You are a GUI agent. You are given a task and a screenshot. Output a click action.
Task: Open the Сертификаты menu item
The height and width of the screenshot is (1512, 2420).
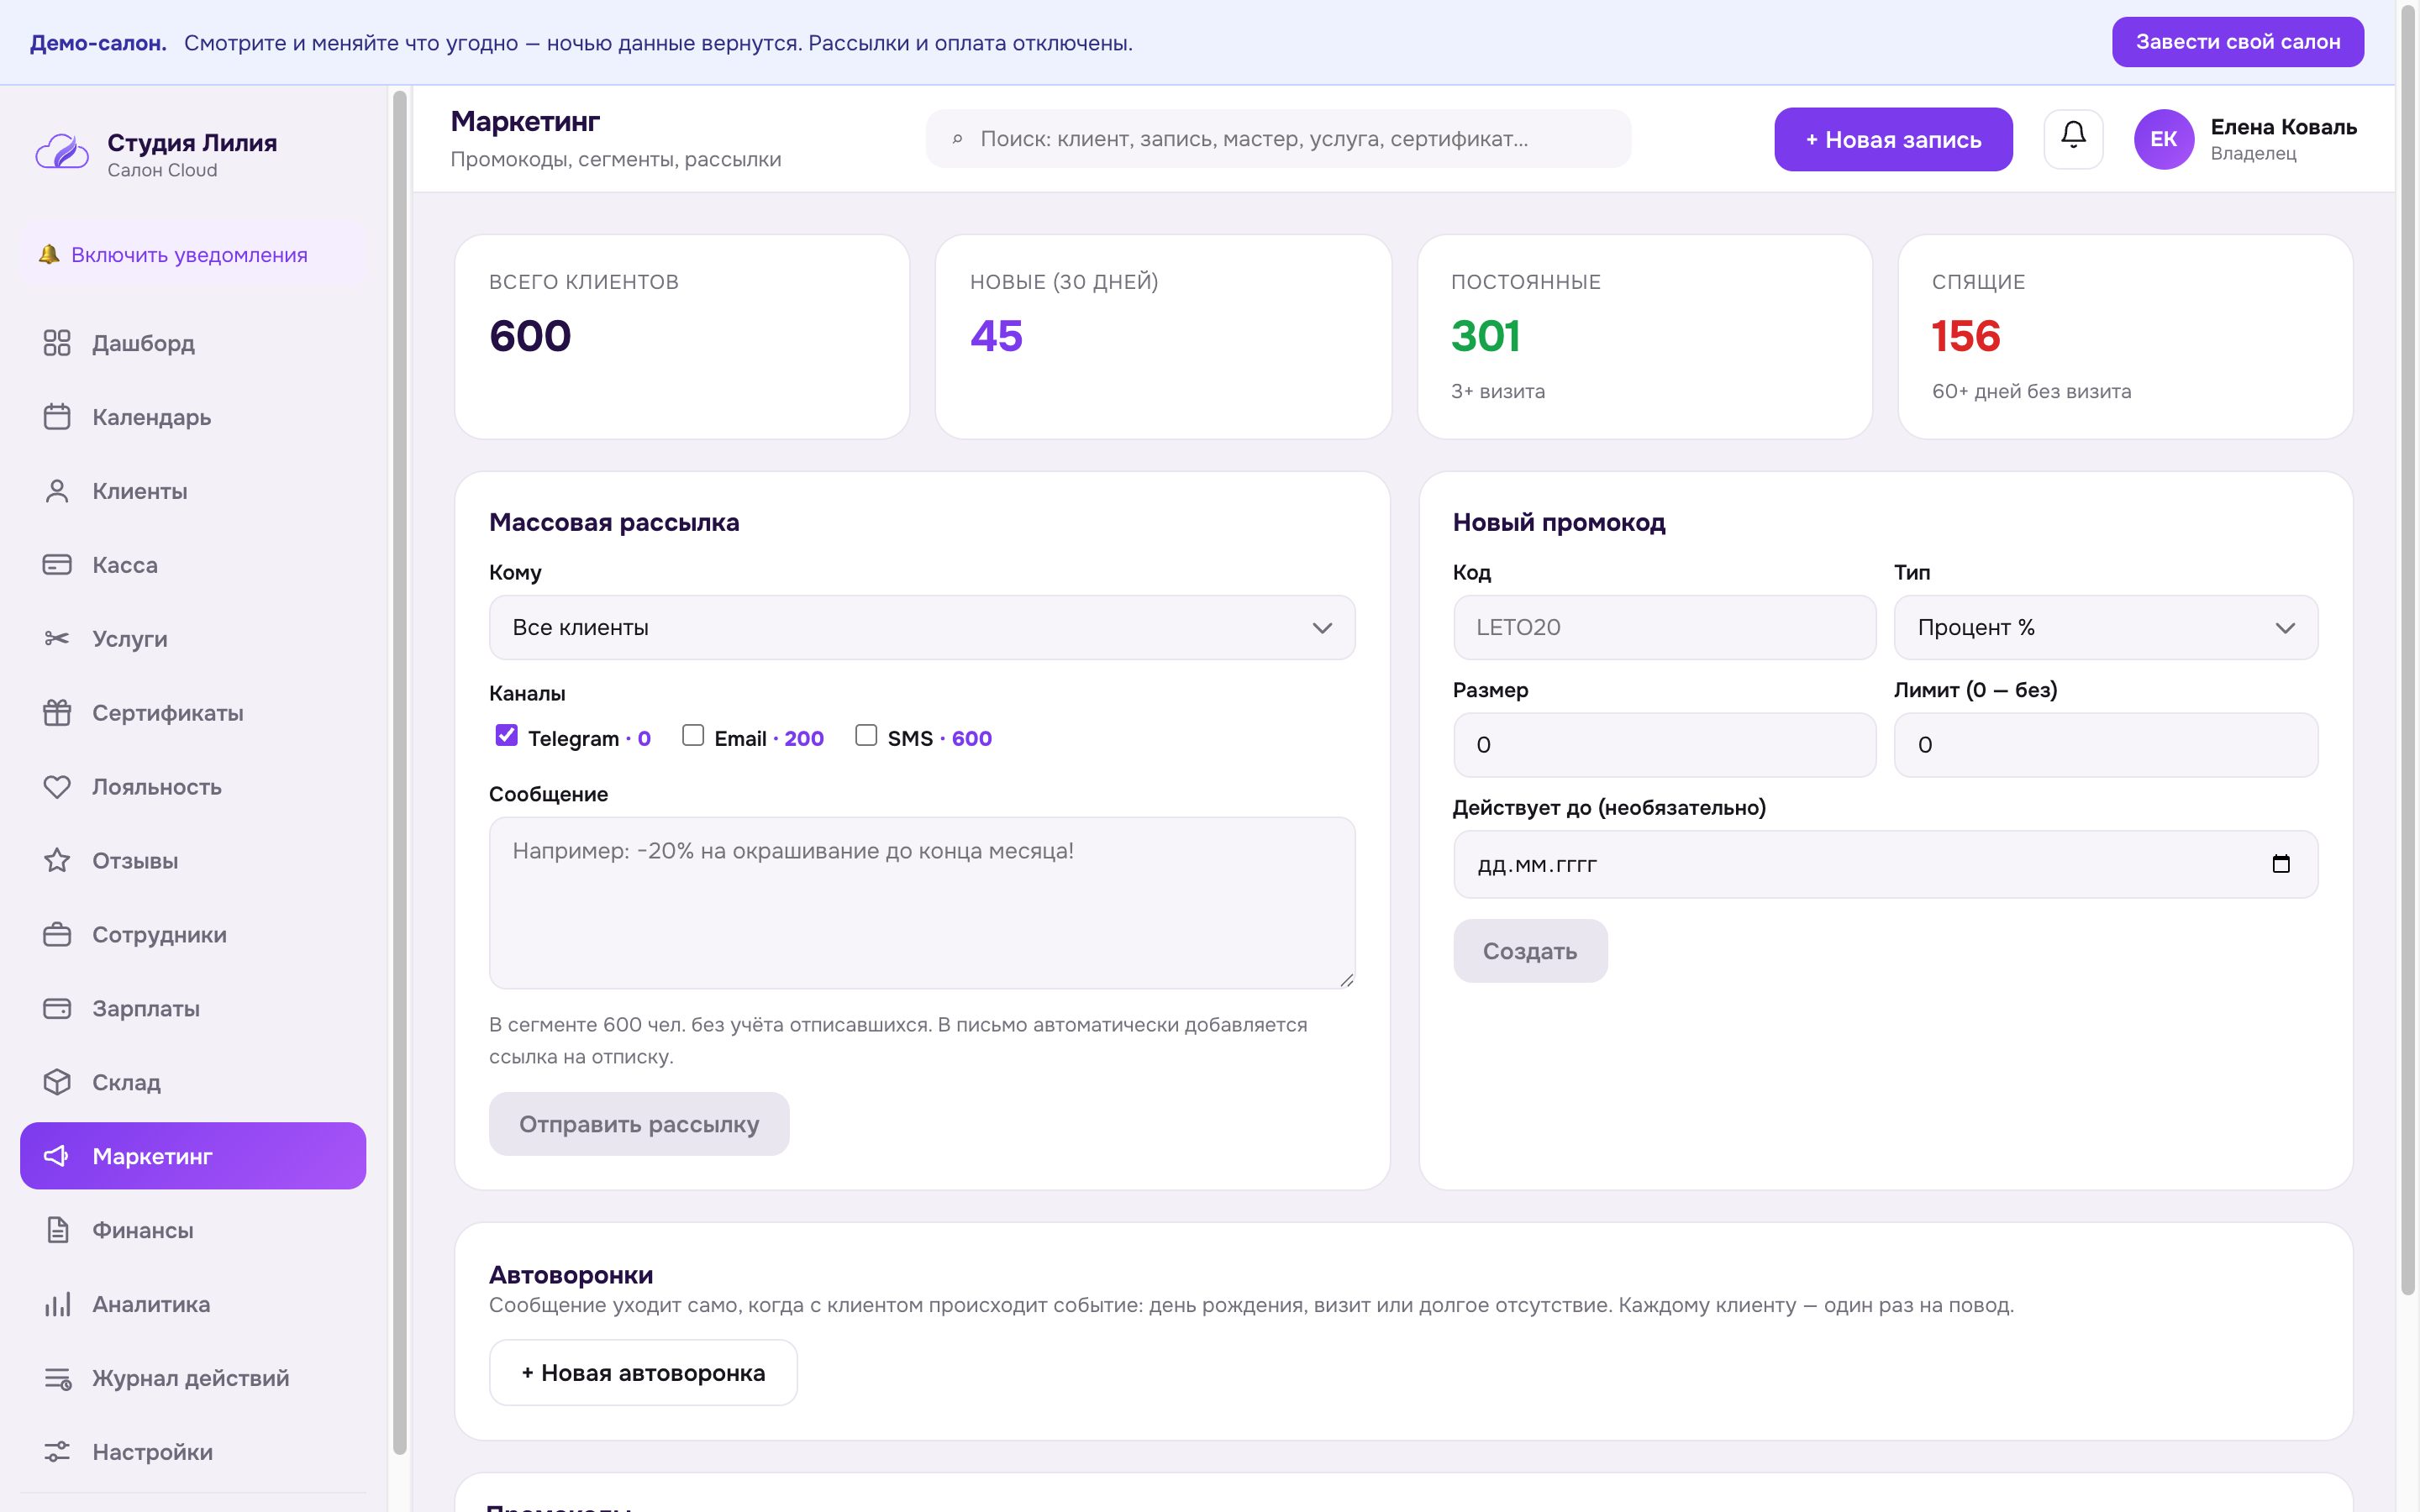pyautogui.click(x=193, y=713)
